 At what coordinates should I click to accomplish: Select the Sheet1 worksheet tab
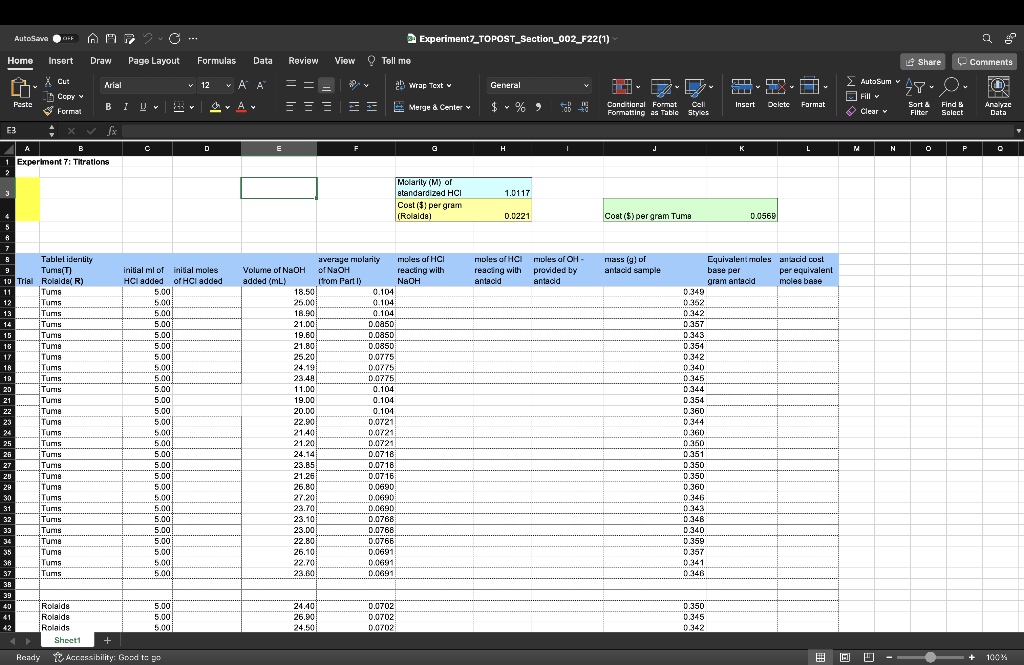(67, 640)
